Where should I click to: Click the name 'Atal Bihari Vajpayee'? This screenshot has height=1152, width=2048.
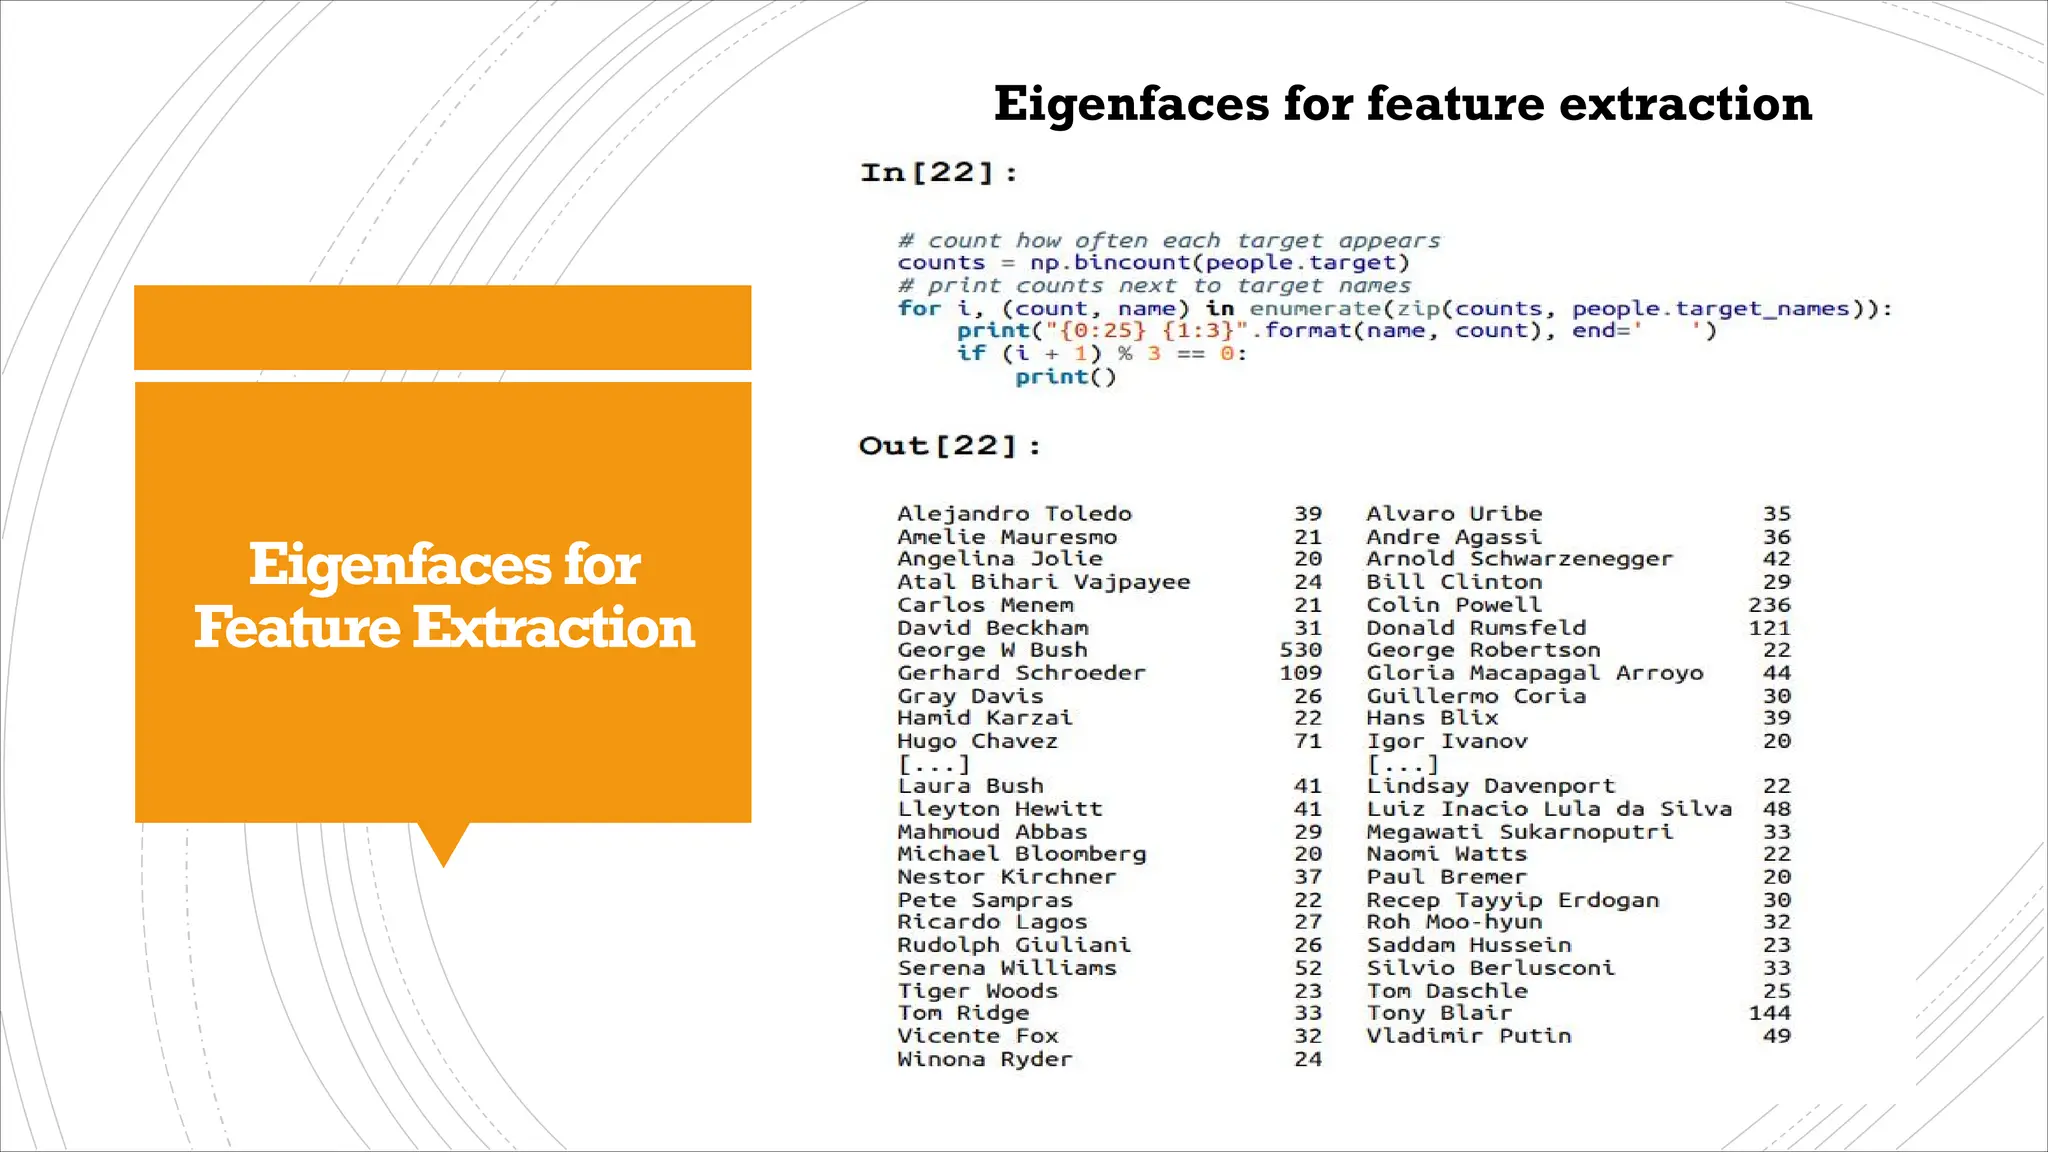[1044, 582]
